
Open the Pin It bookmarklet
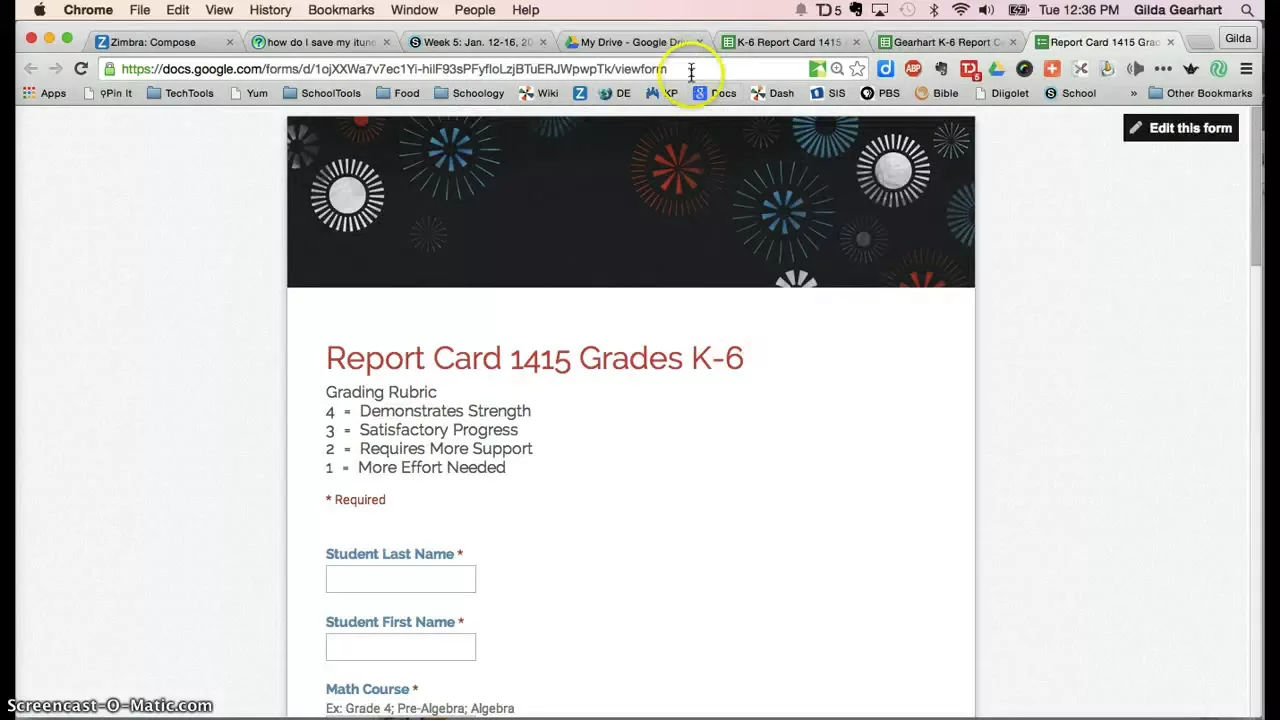click(107, 93)
